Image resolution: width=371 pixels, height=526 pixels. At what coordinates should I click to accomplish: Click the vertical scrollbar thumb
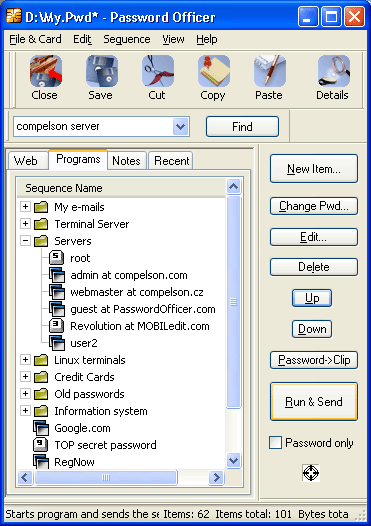pos(233,302)
